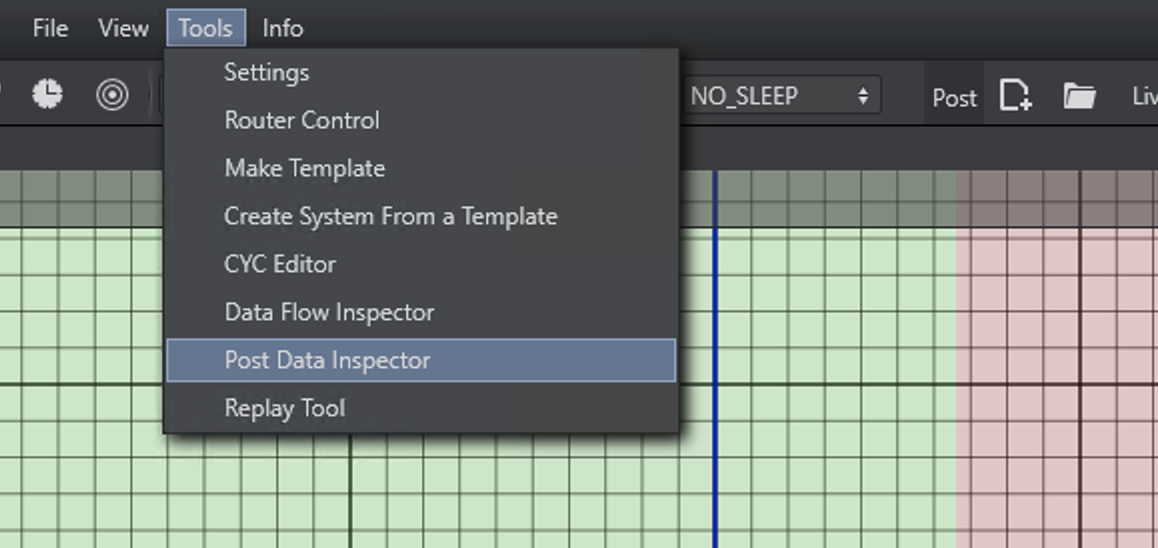The width and height of the screenshot is (1158, 548).
Task: Click the clock icon in the toolbar
Action: tap(46, 95)
